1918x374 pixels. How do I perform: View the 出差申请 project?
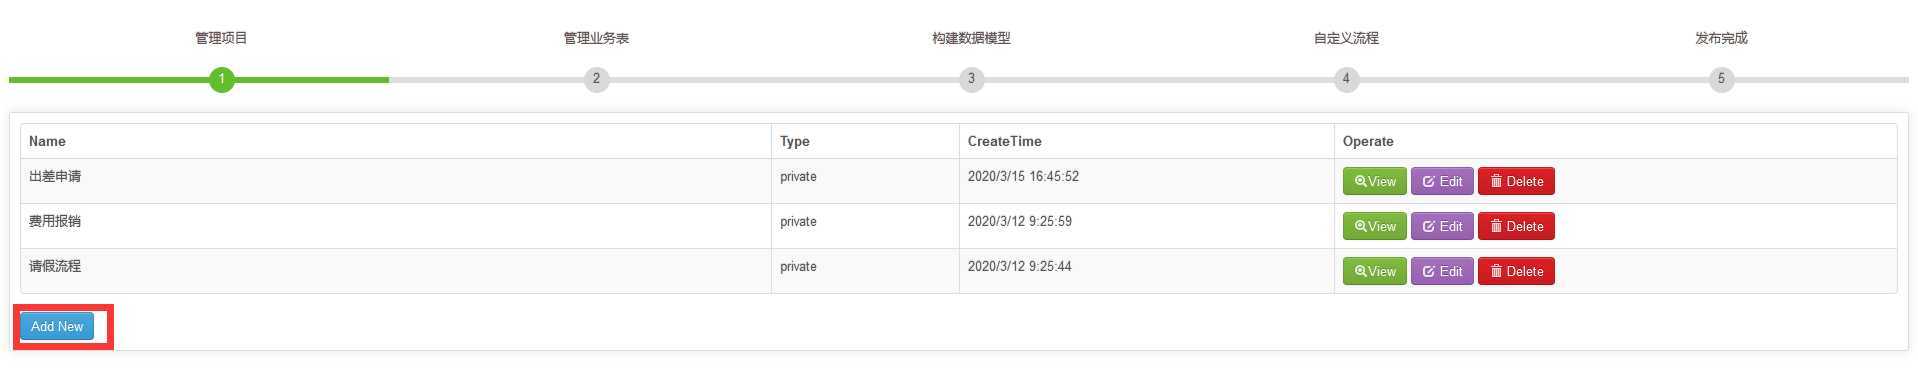[1374, 181]
